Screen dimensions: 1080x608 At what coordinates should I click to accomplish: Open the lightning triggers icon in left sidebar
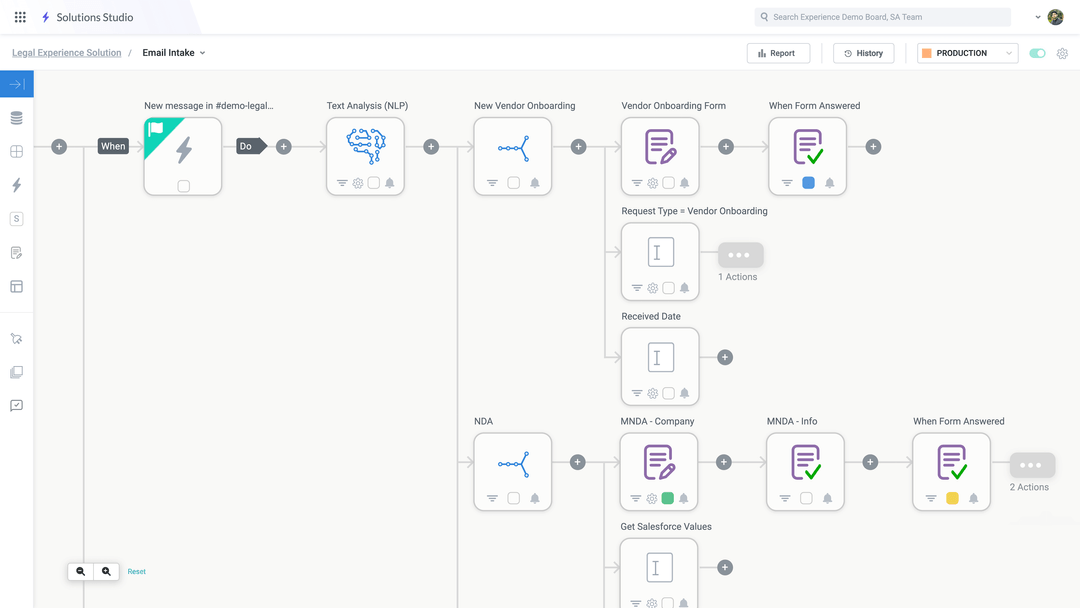coord(15,185)
